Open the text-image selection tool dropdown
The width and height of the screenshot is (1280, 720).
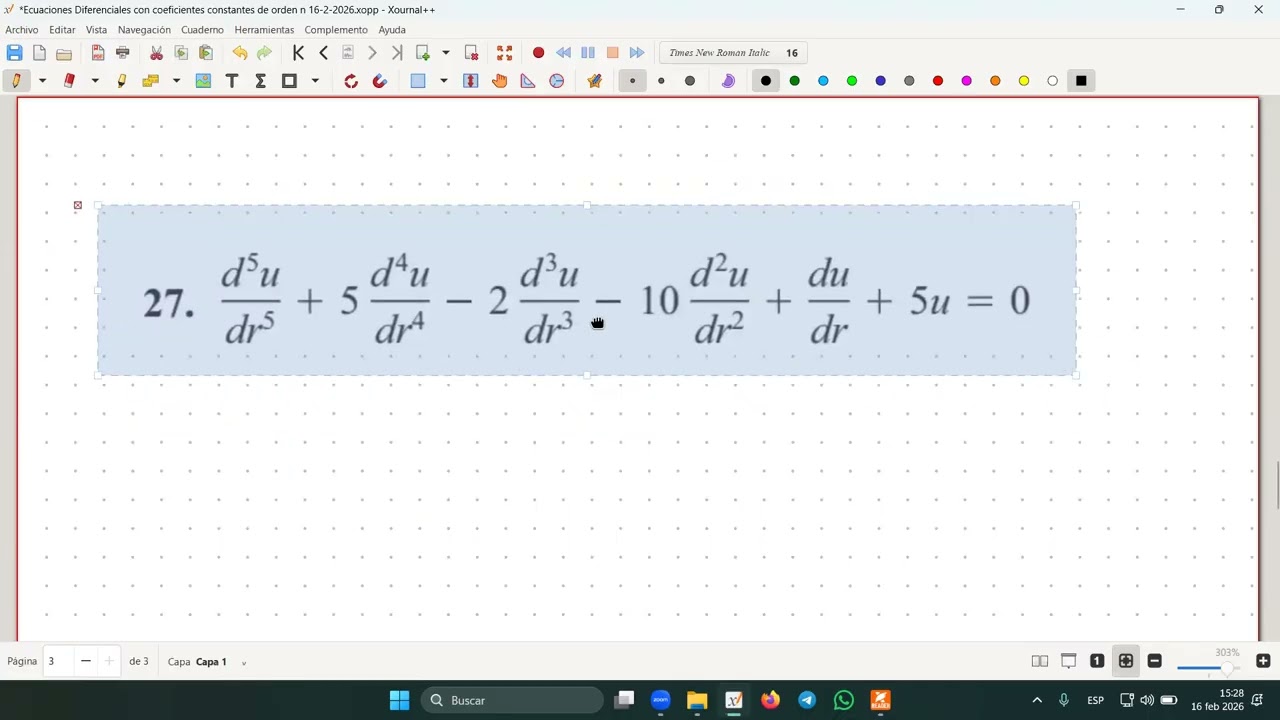point(176,81)
